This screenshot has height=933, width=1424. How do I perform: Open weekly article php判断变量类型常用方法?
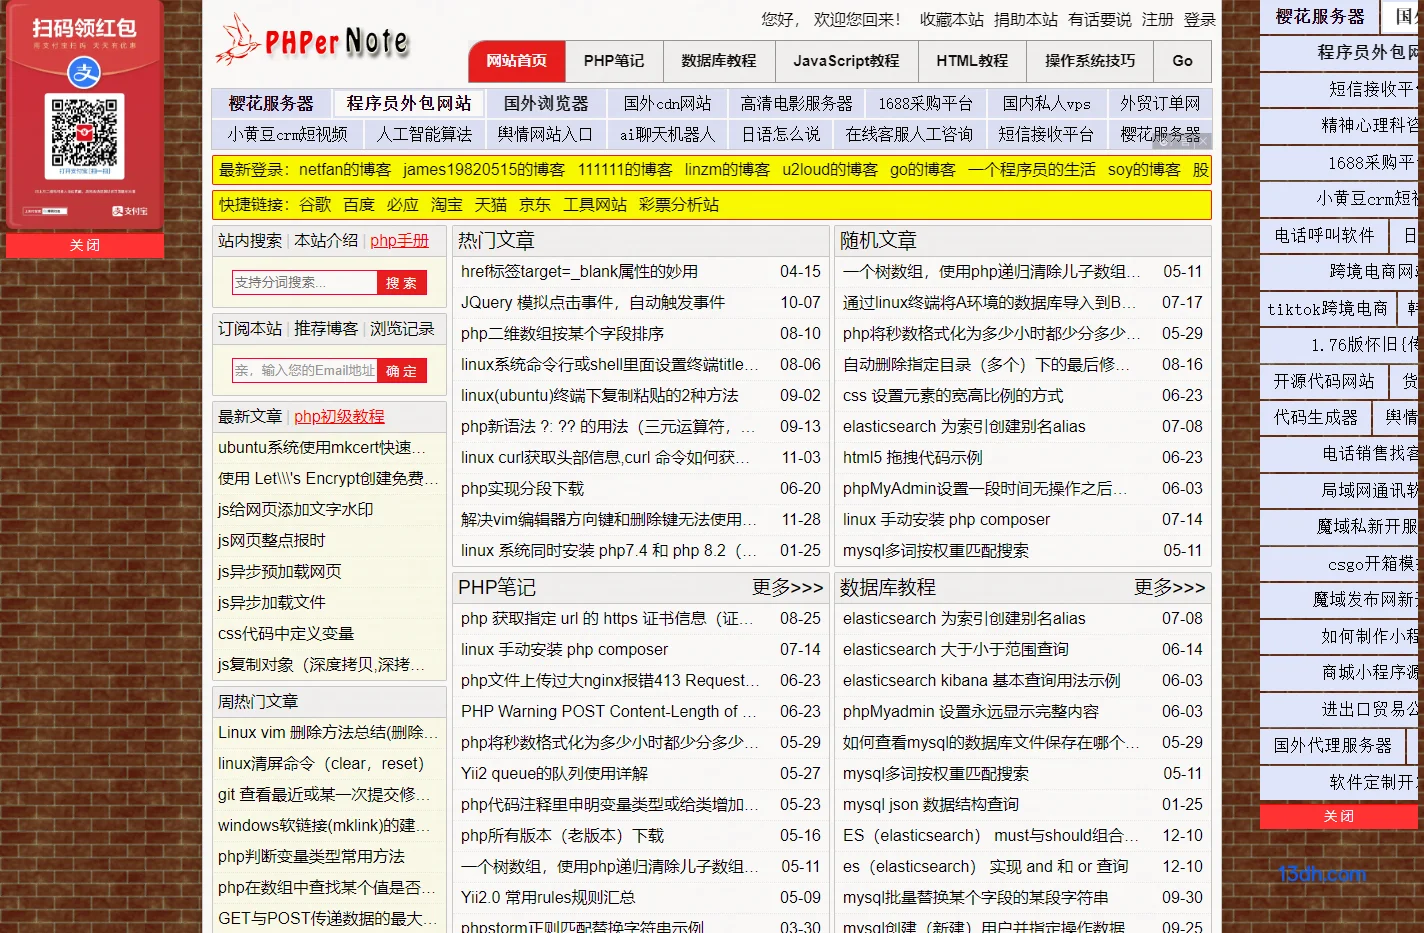point(311,857)
